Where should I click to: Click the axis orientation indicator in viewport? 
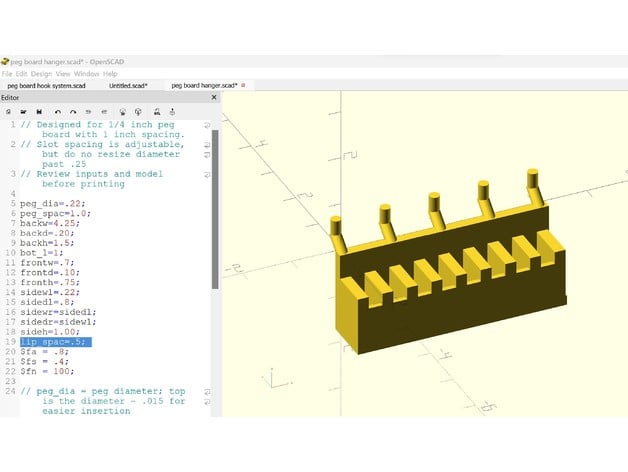(x=276, y=379)
